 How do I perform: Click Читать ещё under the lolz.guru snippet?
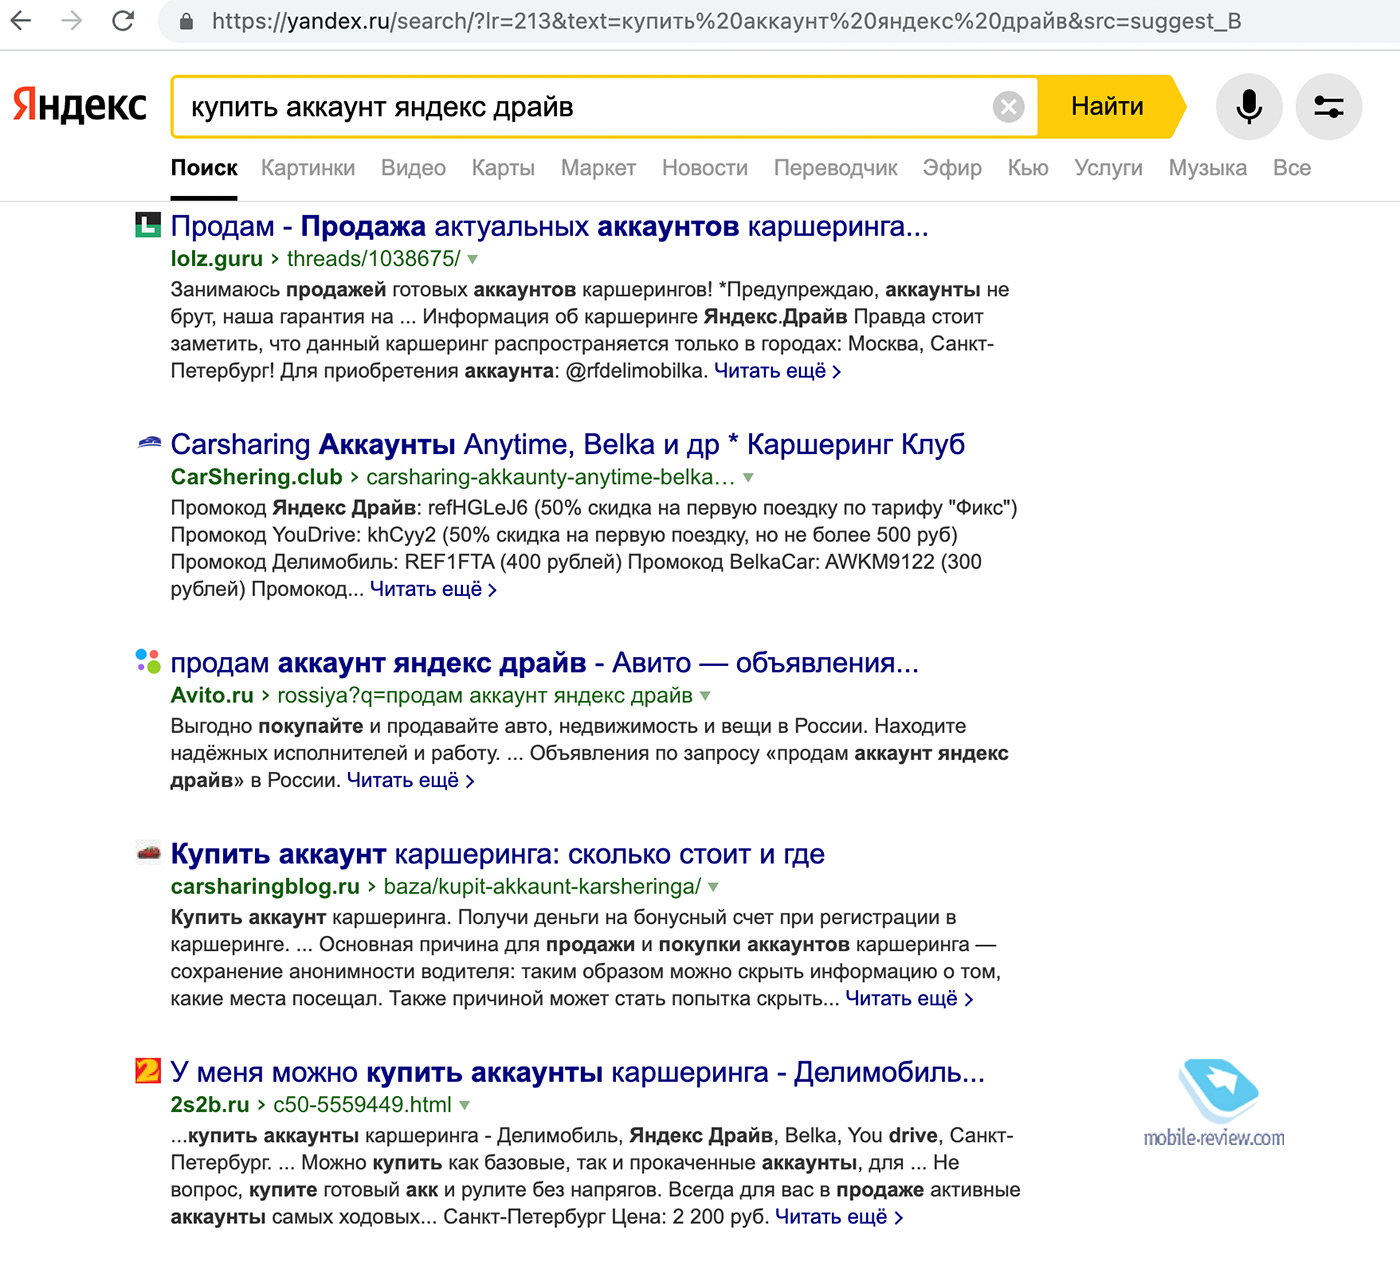click(778, 371)
